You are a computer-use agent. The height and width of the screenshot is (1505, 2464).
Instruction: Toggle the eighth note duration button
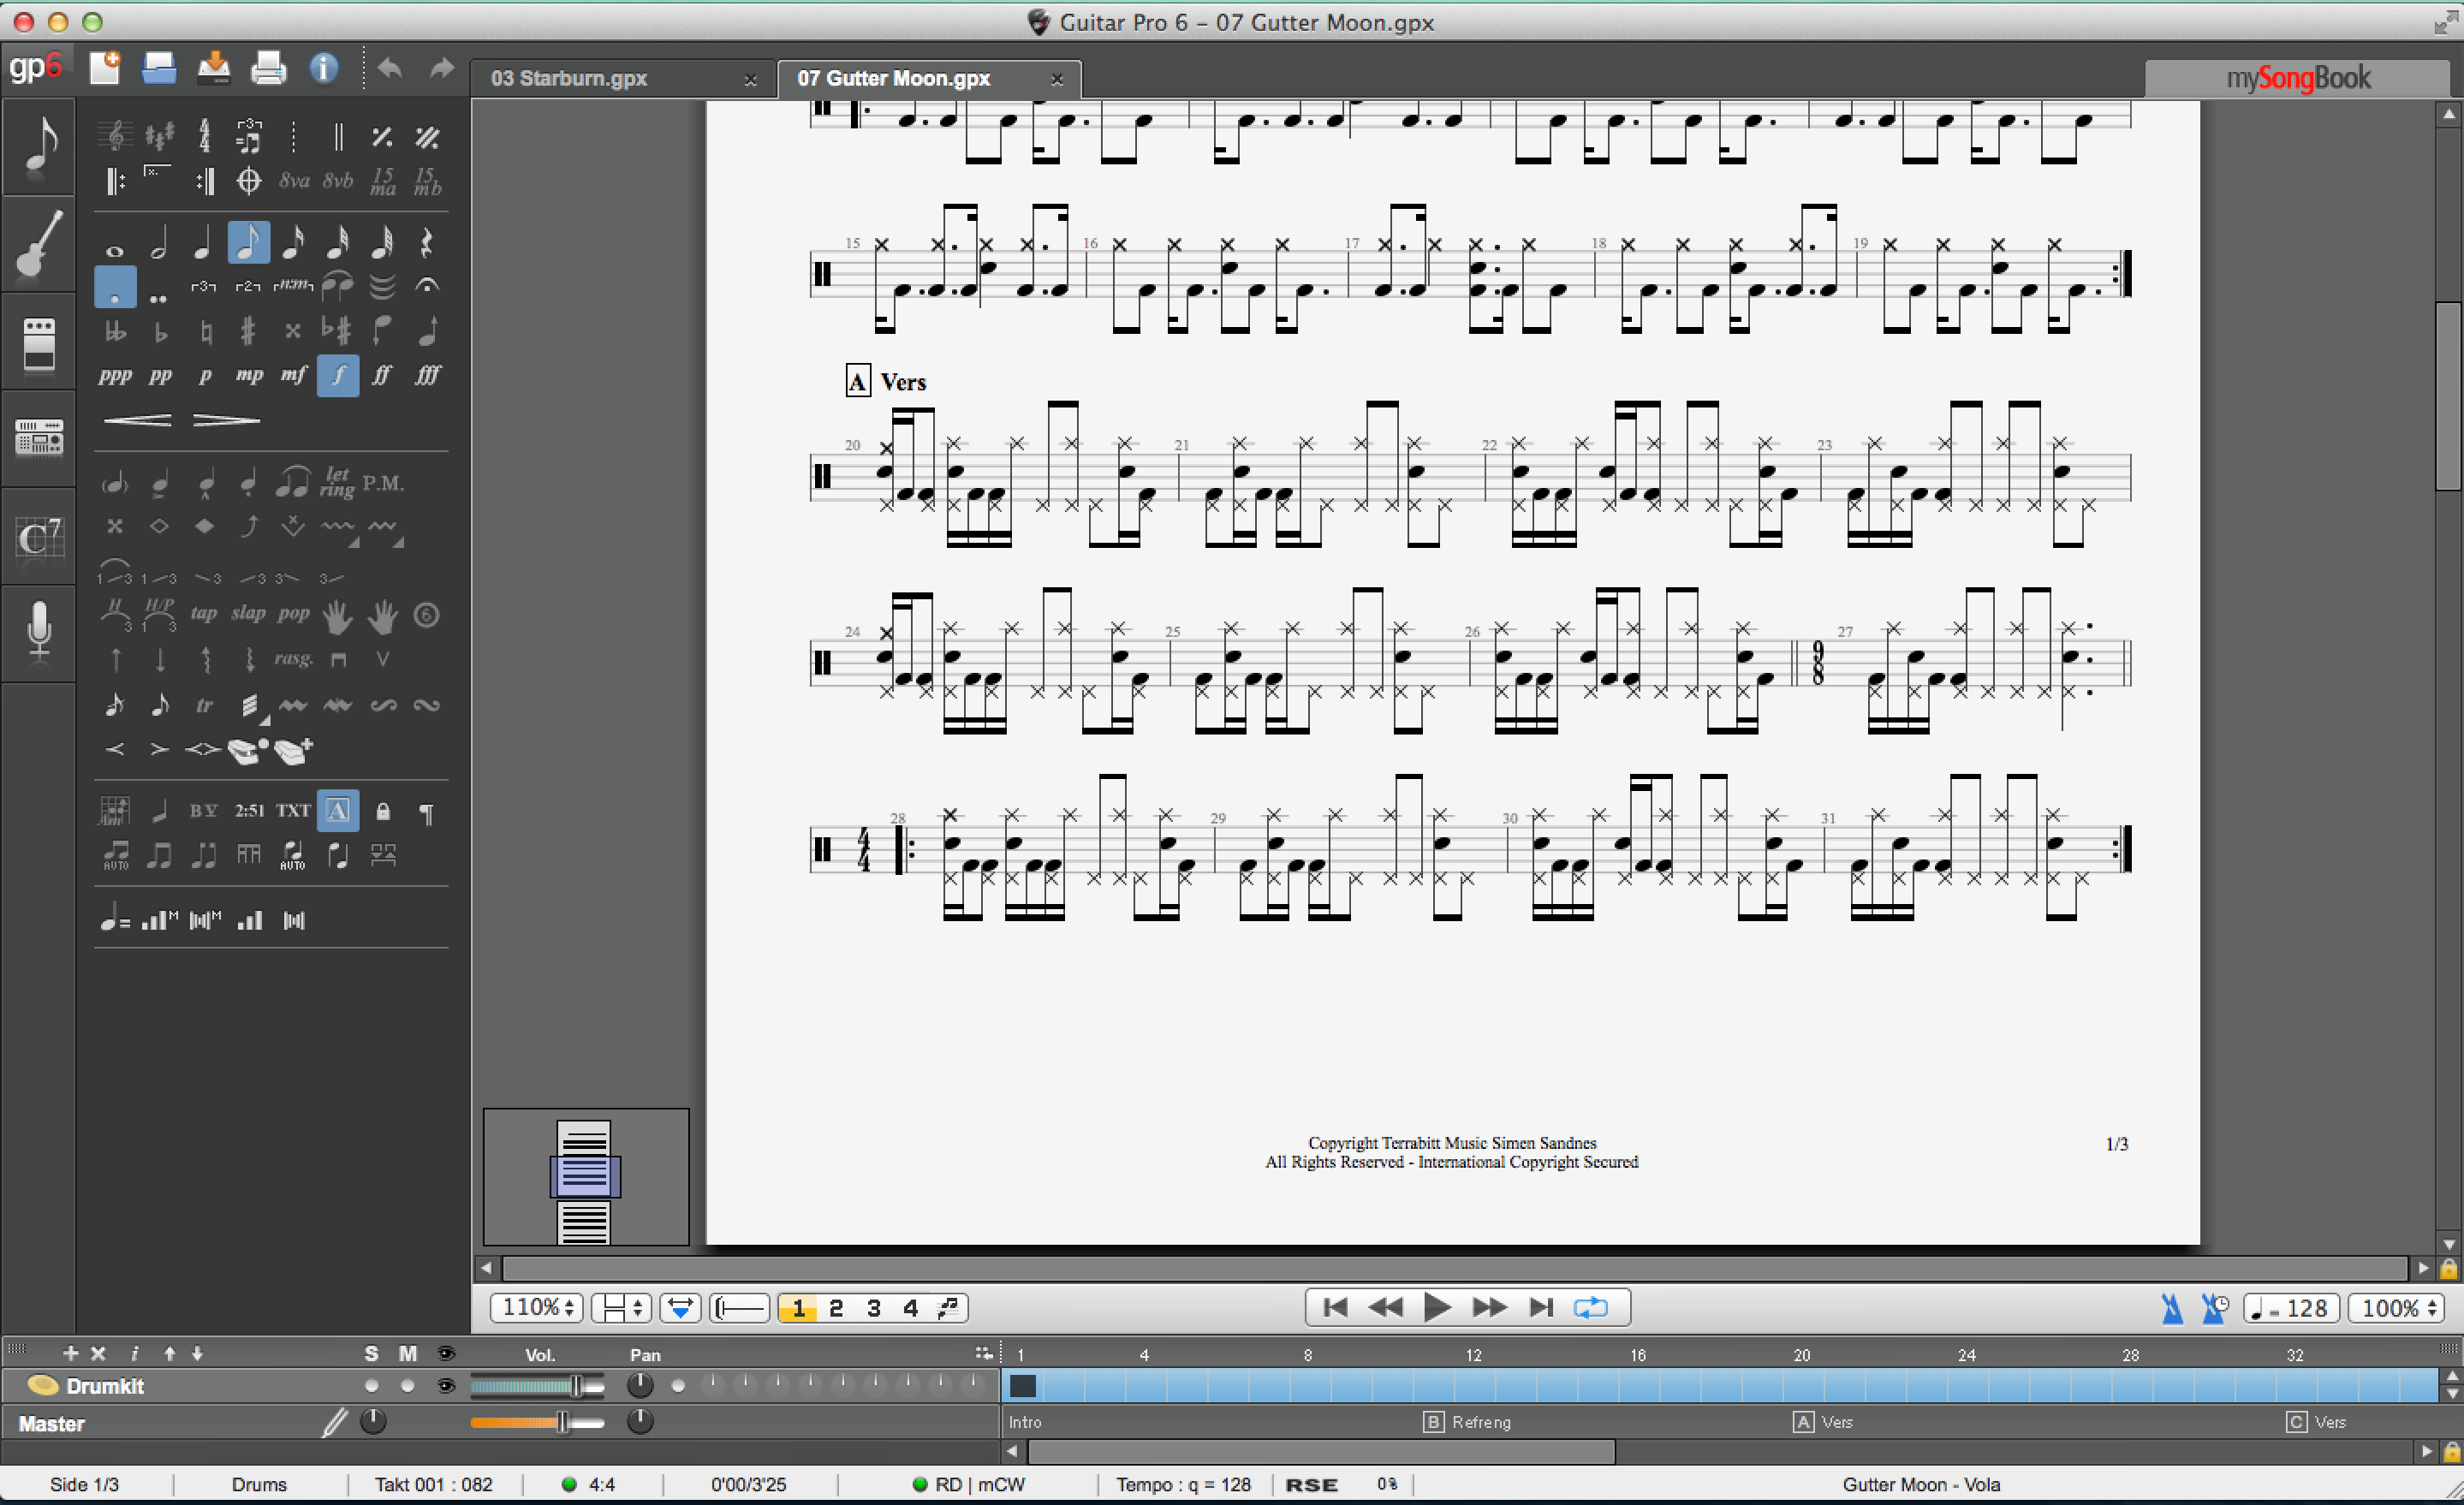[248, 243]
